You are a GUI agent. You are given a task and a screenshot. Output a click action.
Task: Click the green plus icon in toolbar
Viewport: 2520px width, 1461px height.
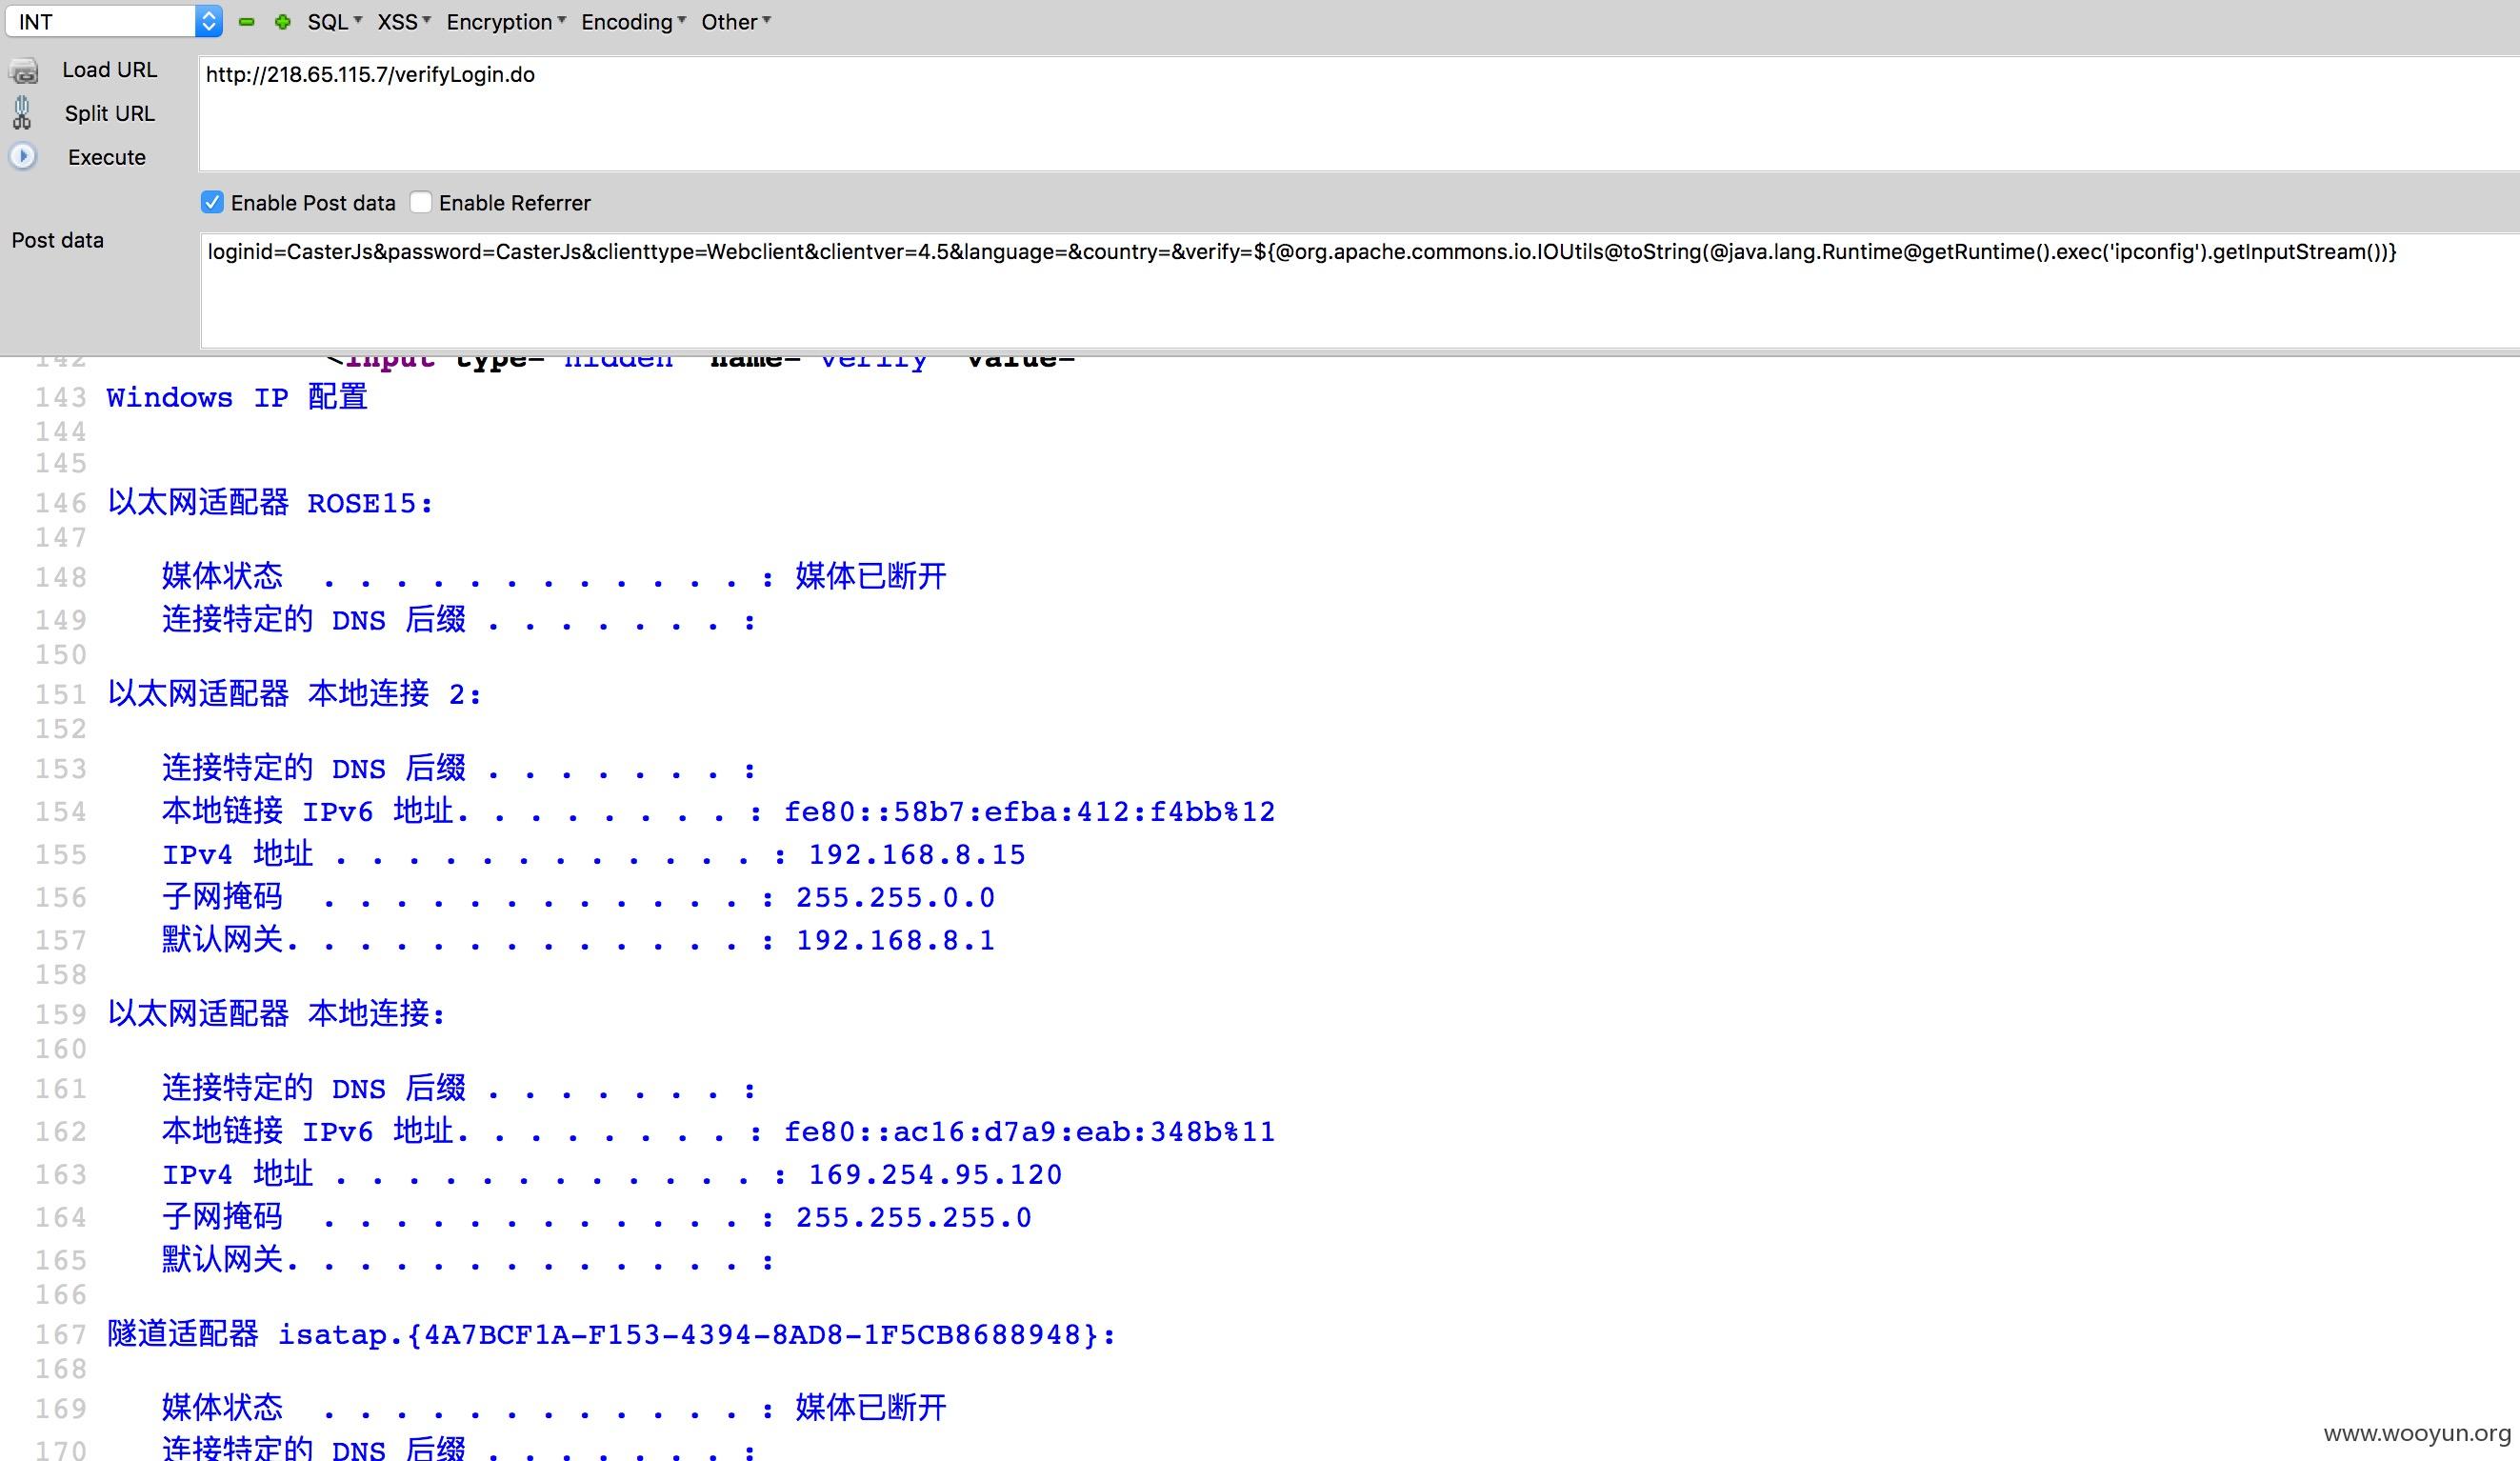282,22
